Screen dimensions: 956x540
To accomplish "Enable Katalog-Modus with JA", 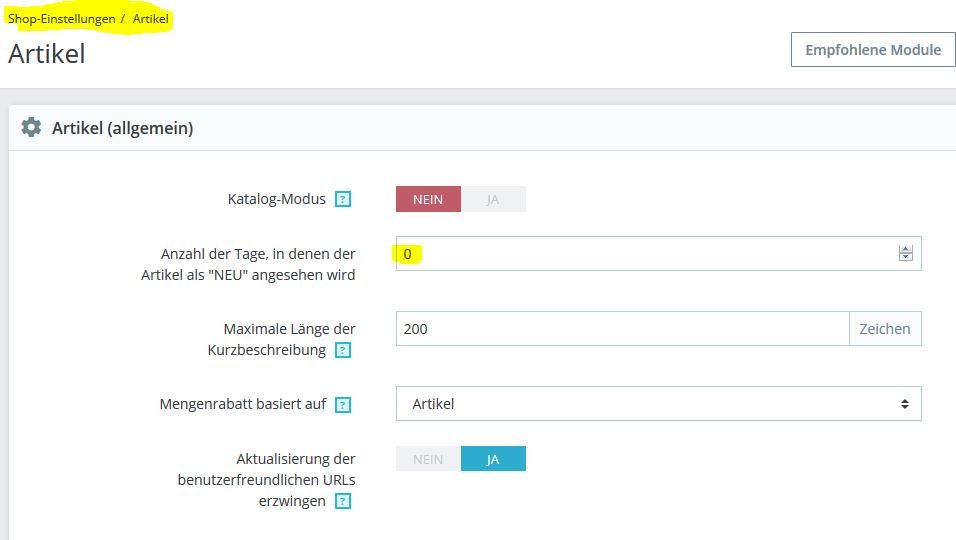I will click(x=493, y=199).
